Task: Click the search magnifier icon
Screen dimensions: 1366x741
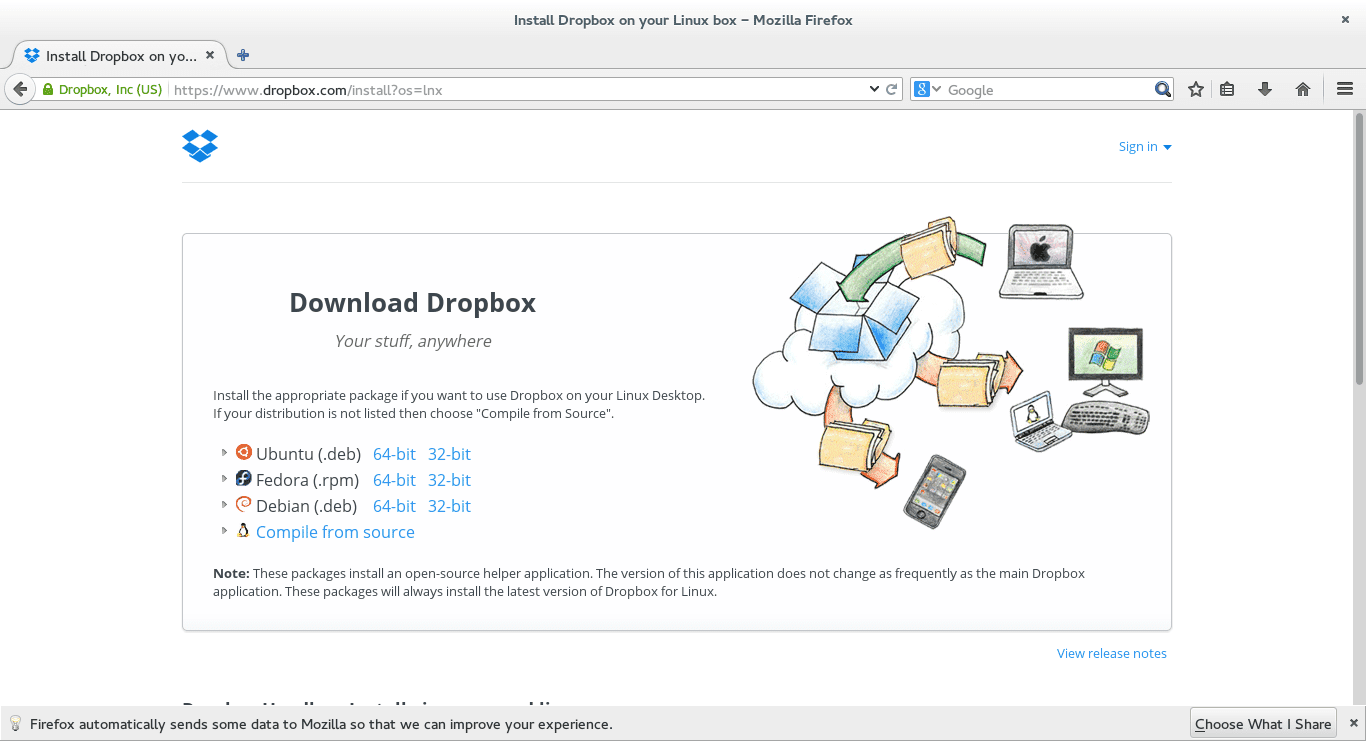Action: point(1162,89)
